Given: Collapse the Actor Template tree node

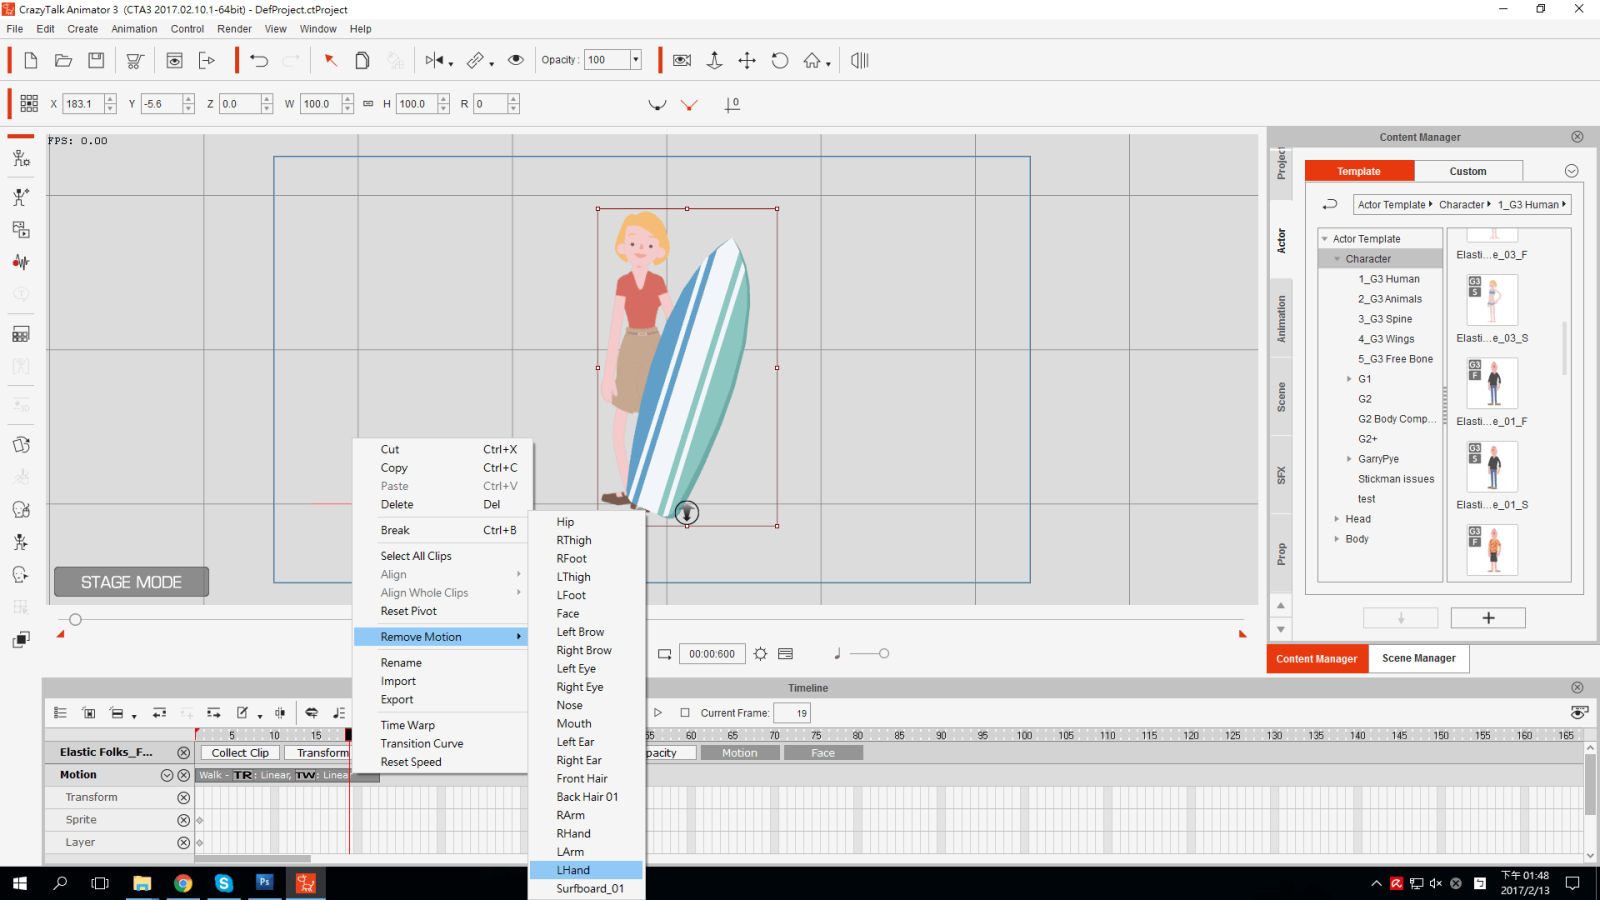Looking at the screenshot, I should (x=1325, y=239).
